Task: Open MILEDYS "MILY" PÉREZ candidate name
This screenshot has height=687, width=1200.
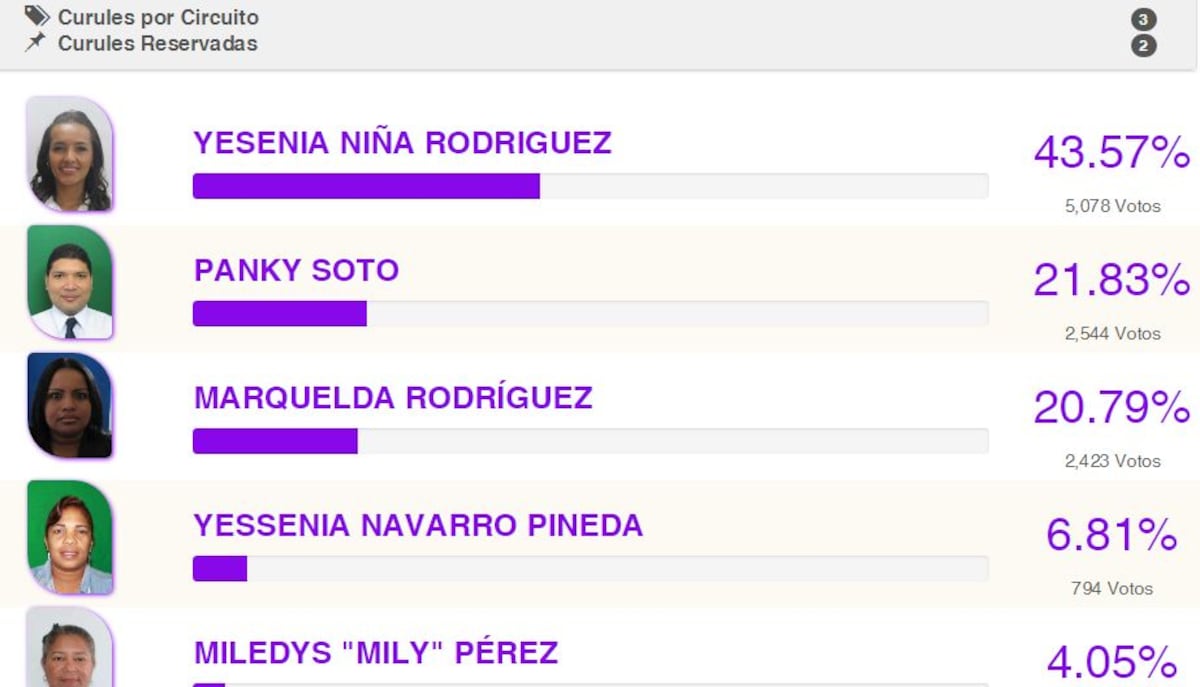Action: click(x=376, y=653)
